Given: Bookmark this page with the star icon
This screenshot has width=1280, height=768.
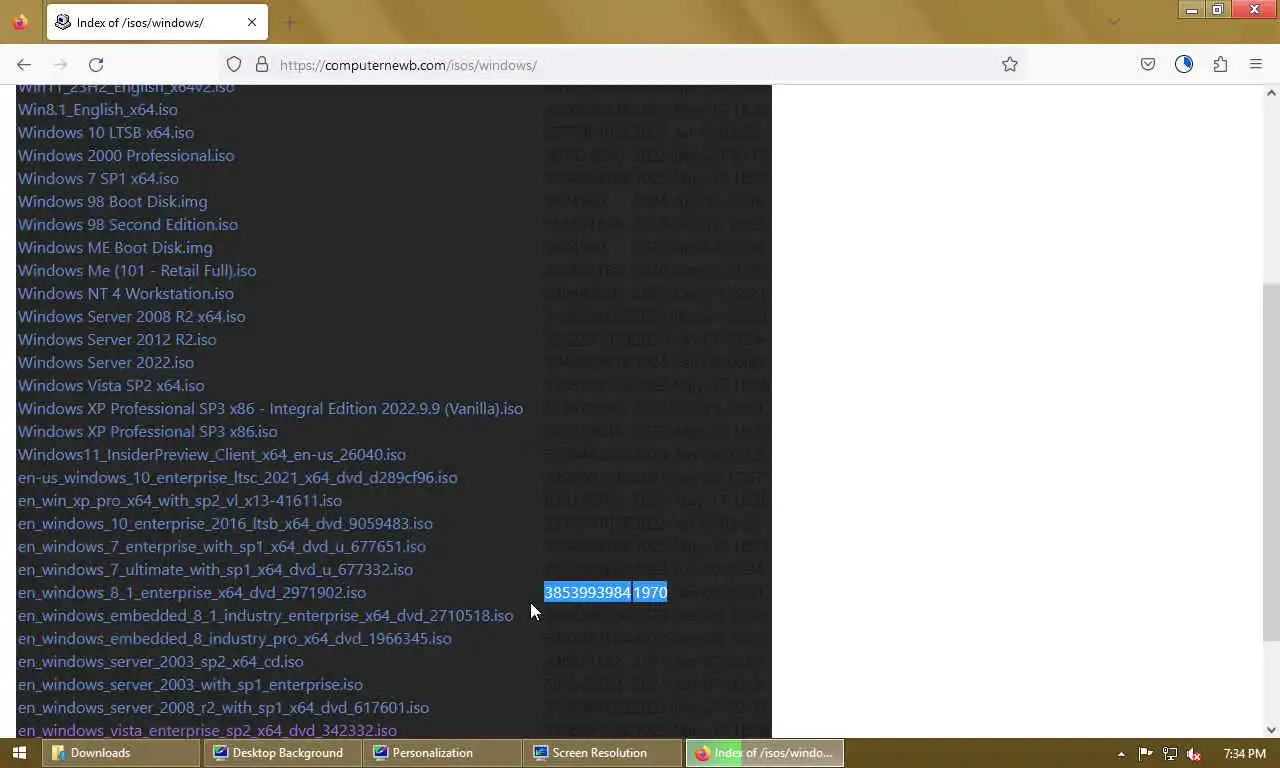Looking at the screenshot, I should [1010, 64].
